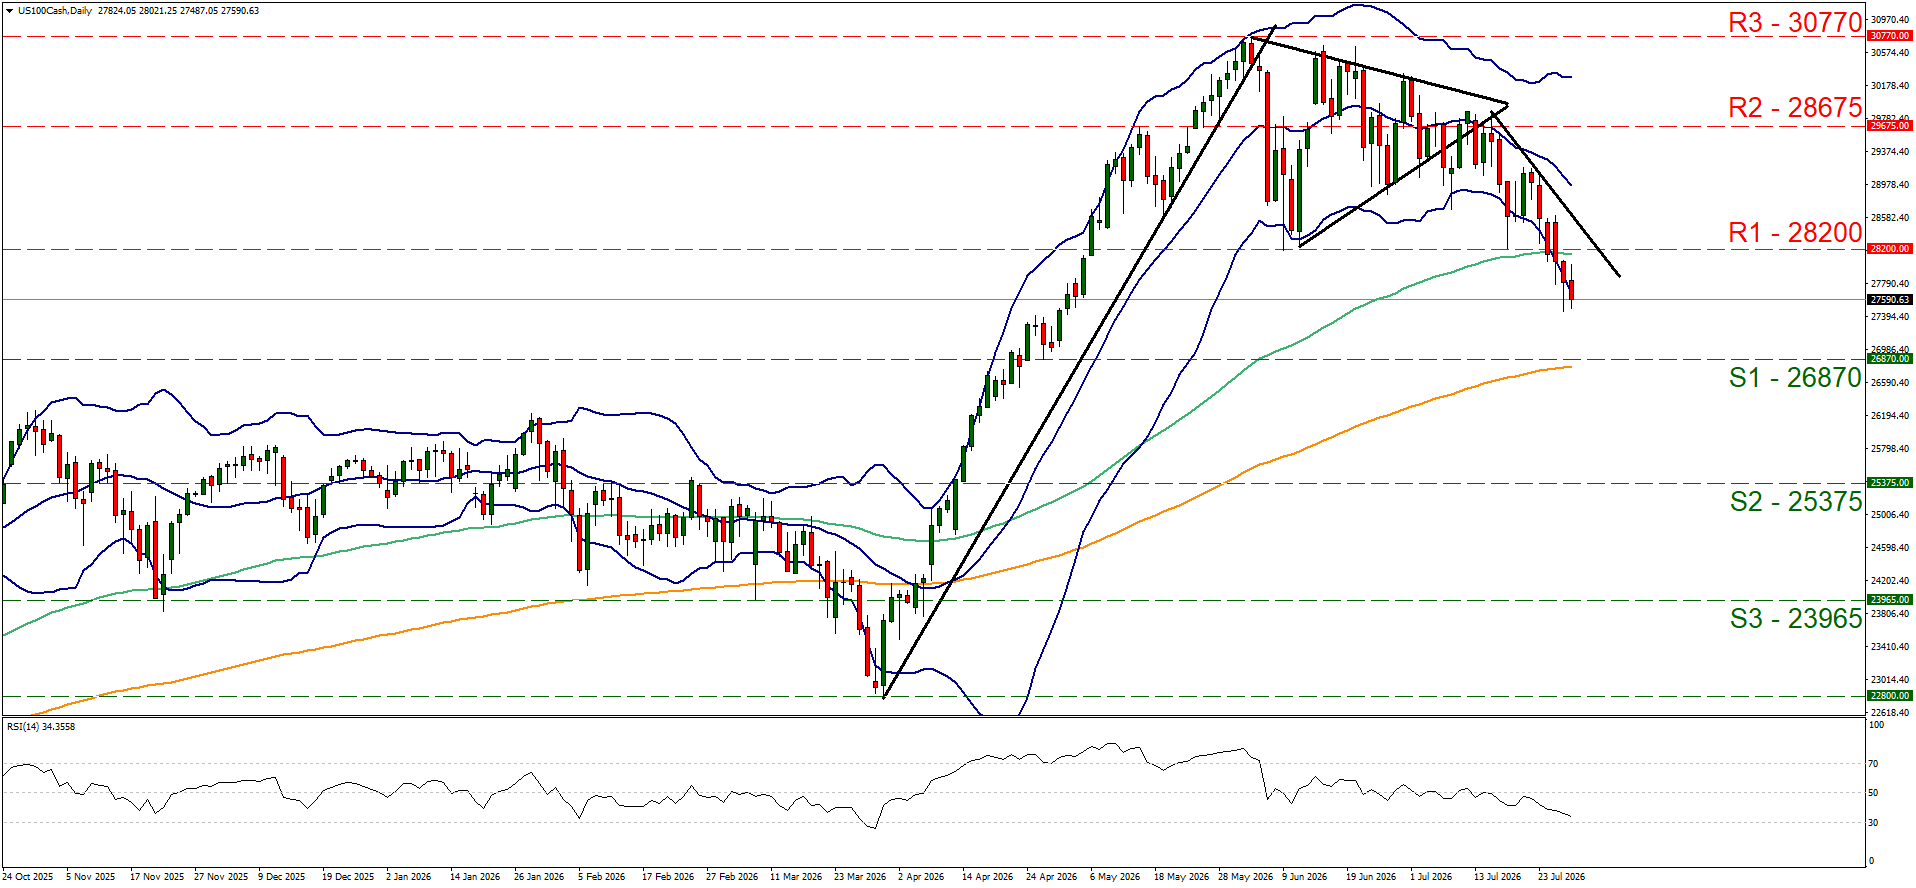Click the red 28200.00 price axis tag
The image size is (1916, 888).
coord(1890,249)
